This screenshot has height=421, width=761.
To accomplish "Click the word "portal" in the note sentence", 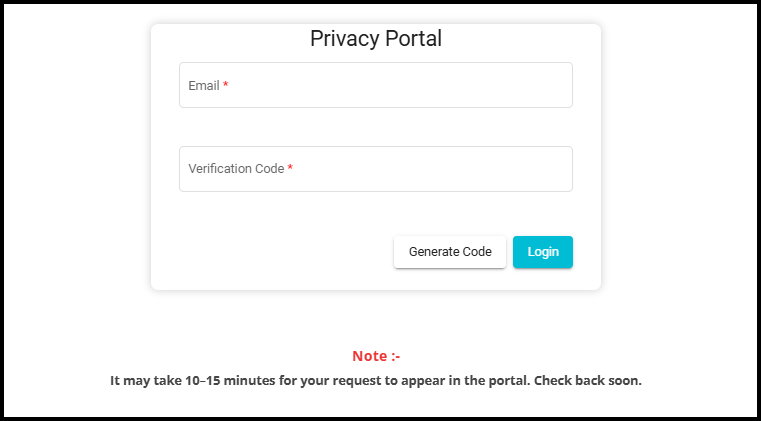I will [x=513, y=381].
